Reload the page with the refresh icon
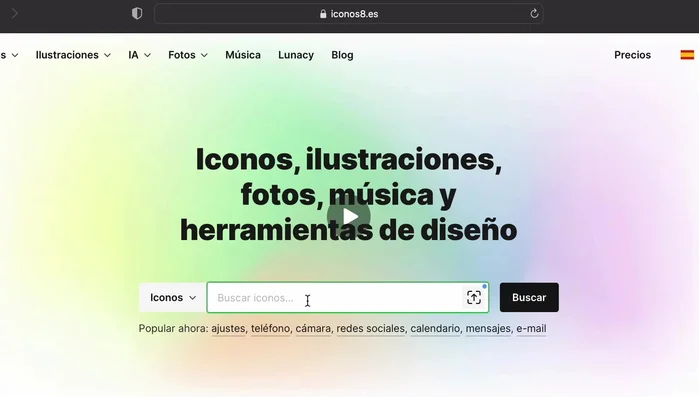Viewport: 699px width, 397px height. (x=534, y=14)
